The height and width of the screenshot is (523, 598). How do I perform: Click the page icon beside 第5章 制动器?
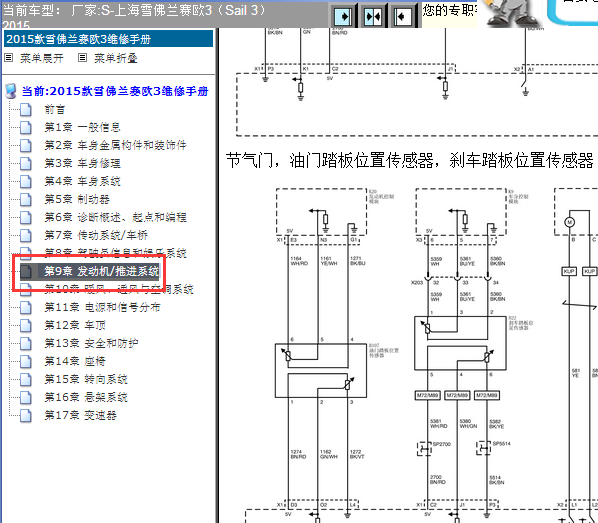point(26,199)
